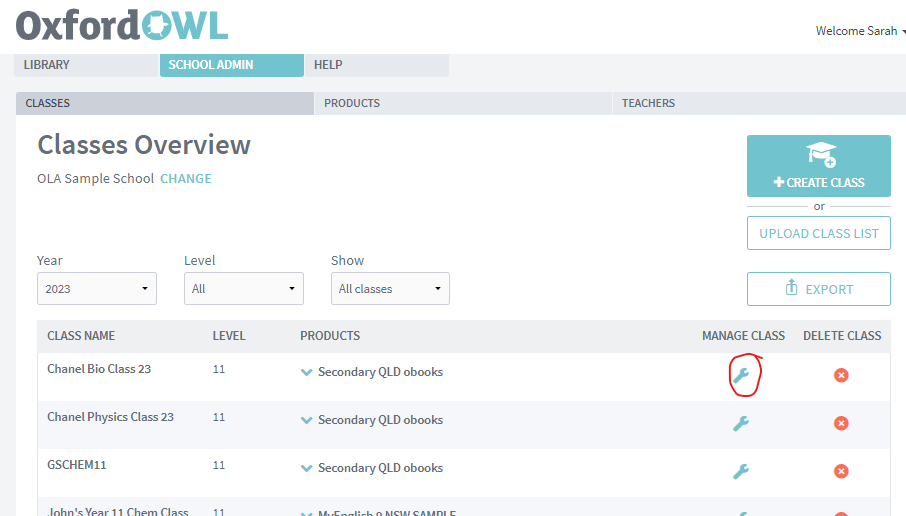Click the MANAGE CLASS column header
Image resolution: width=906 pixels, height=516 pixels.
pyautogui.click(x=743, y=336)
